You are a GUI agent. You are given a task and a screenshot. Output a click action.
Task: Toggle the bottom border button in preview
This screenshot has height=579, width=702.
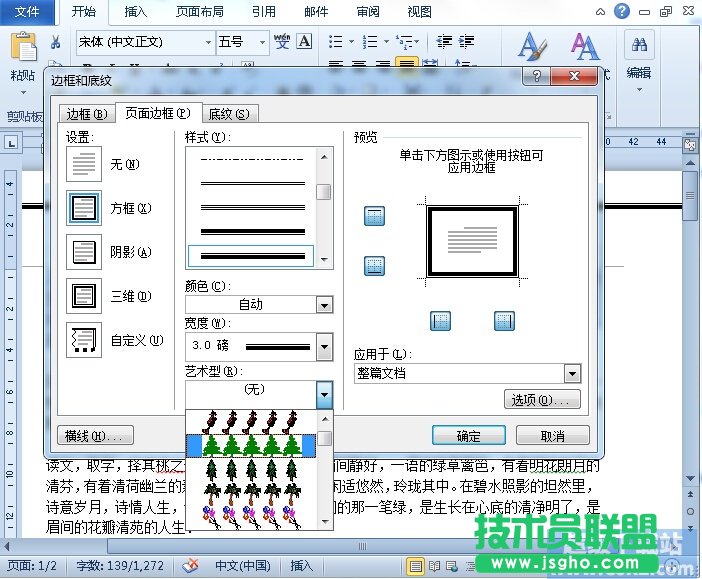click(374, 266)
